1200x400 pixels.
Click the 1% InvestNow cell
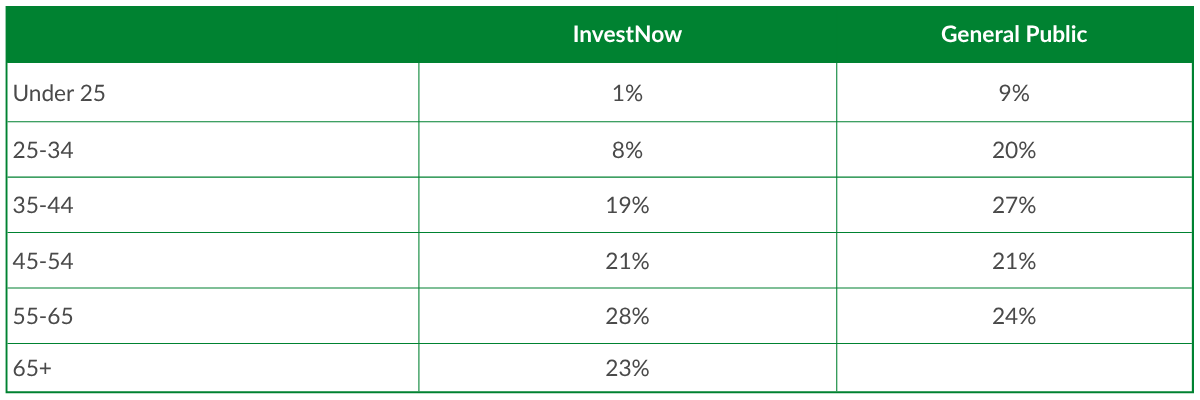click(627, 94)
